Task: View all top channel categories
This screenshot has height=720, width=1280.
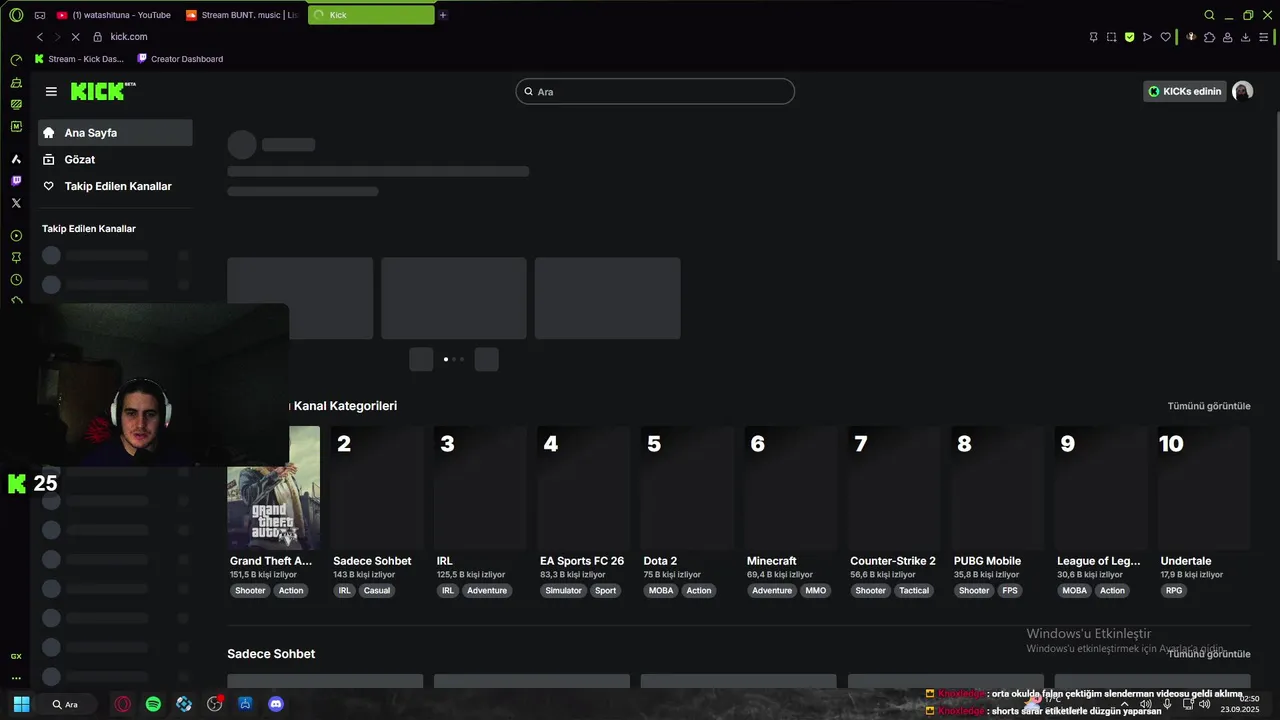Action: tap(1209, 406)
